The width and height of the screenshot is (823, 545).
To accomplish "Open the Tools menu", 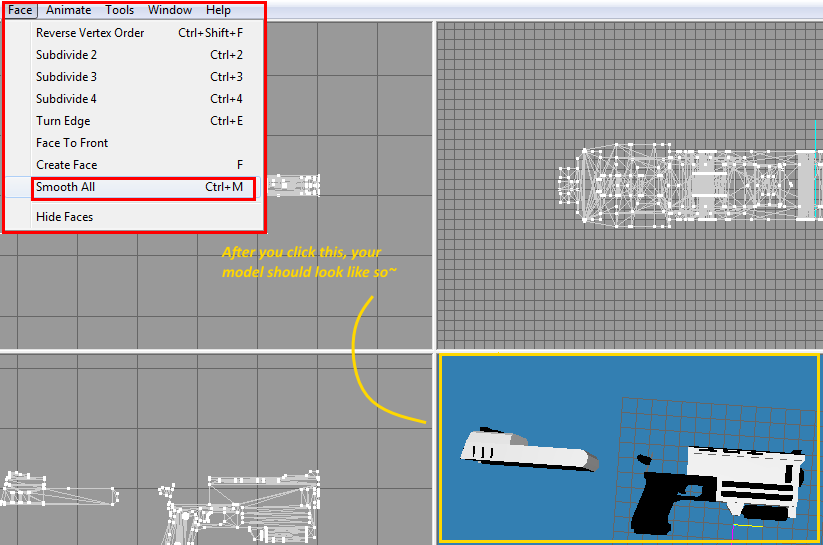I will (x=120, y=10).
